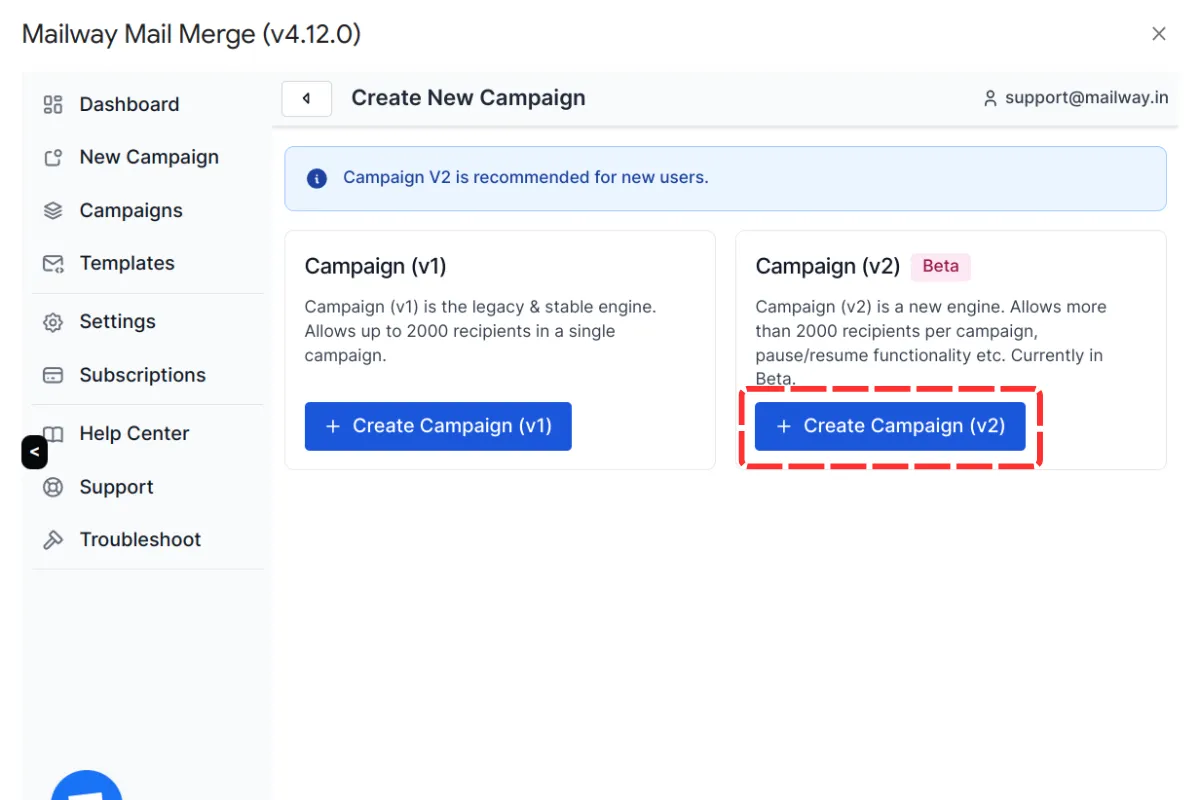Click the info icon in the blue banner
1200x800 pixels.
coord(317,177)
